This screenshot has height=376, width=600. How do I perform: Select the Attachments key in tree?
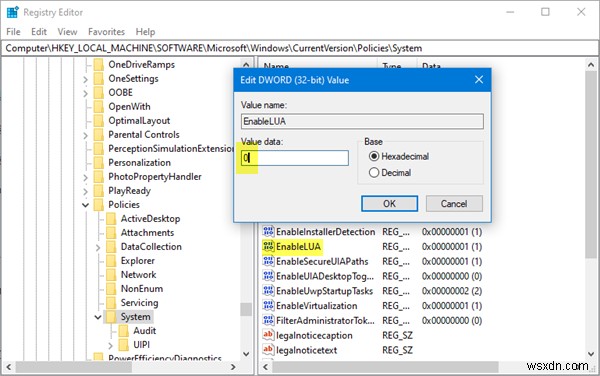click(147, 233)
